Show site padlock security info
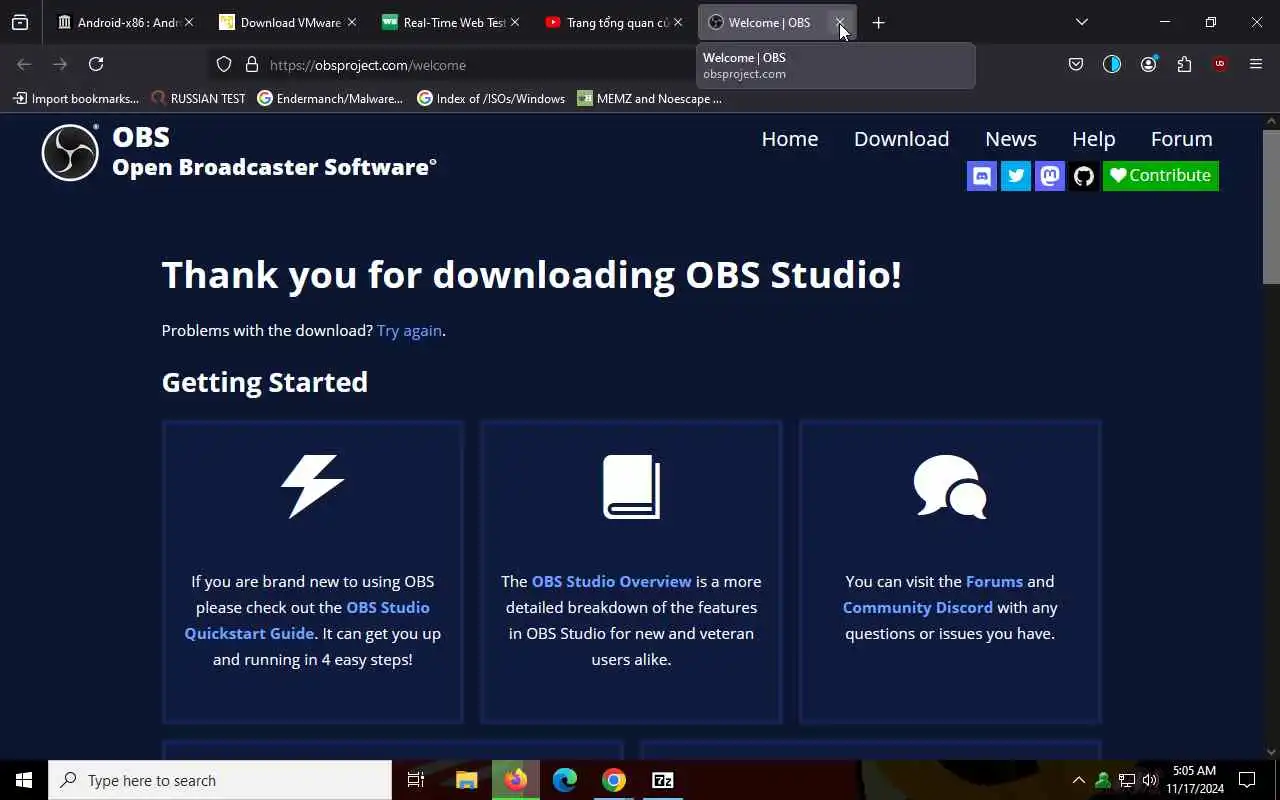 click(252, 64)
